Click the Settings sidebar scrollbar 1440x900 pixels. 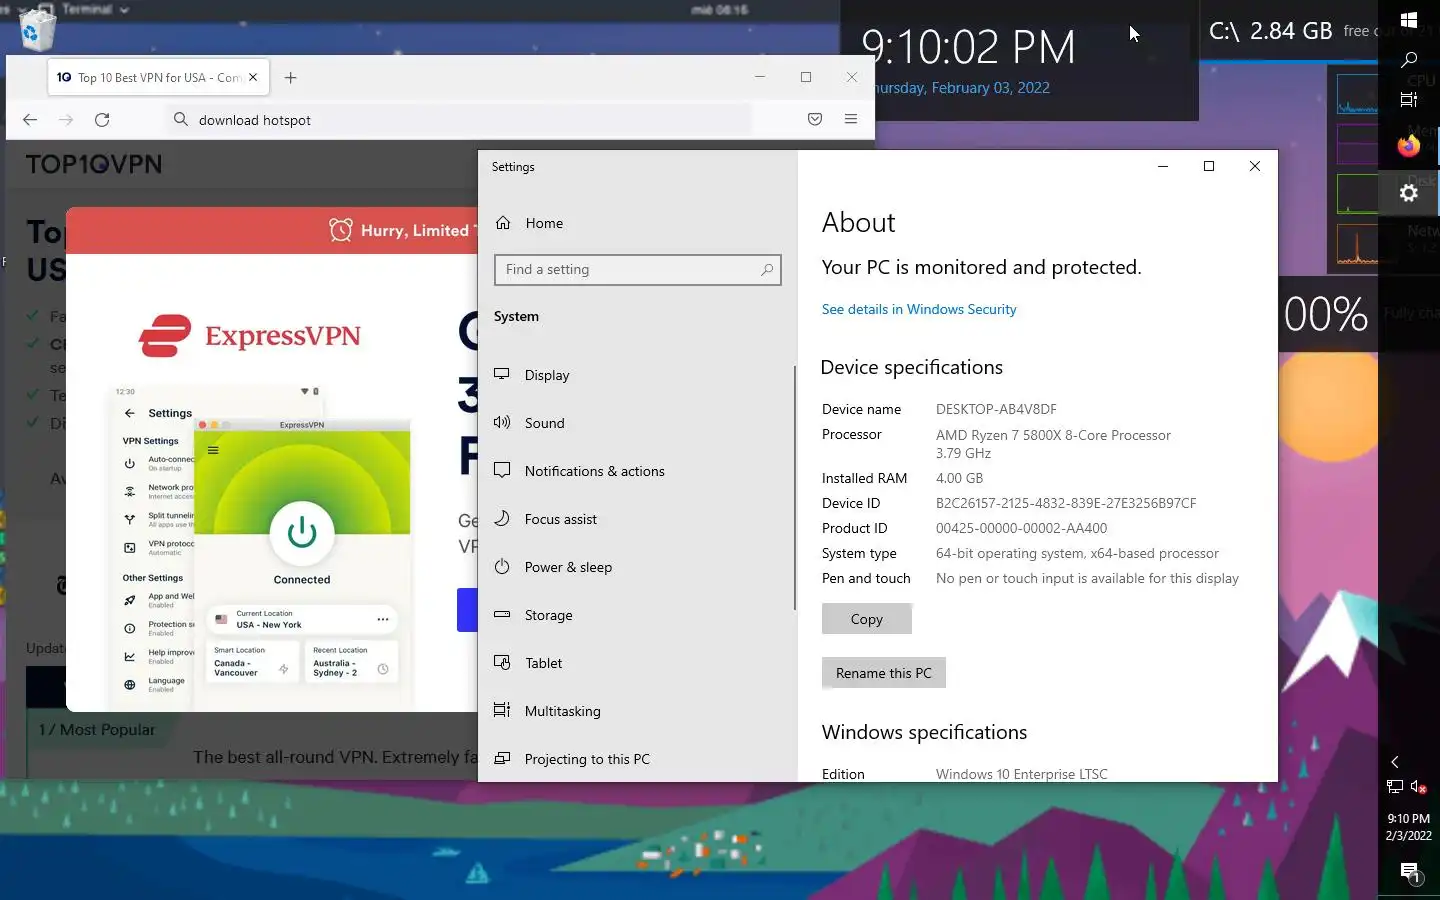(x=795, y=487)
